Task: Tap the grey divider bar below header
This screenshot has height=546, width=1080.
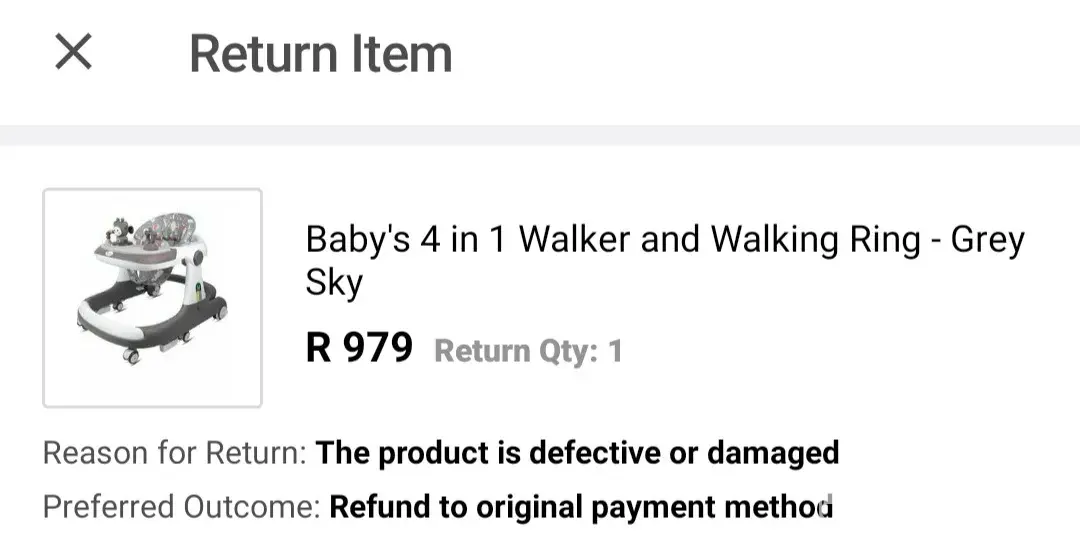Action: click(540, 135)
